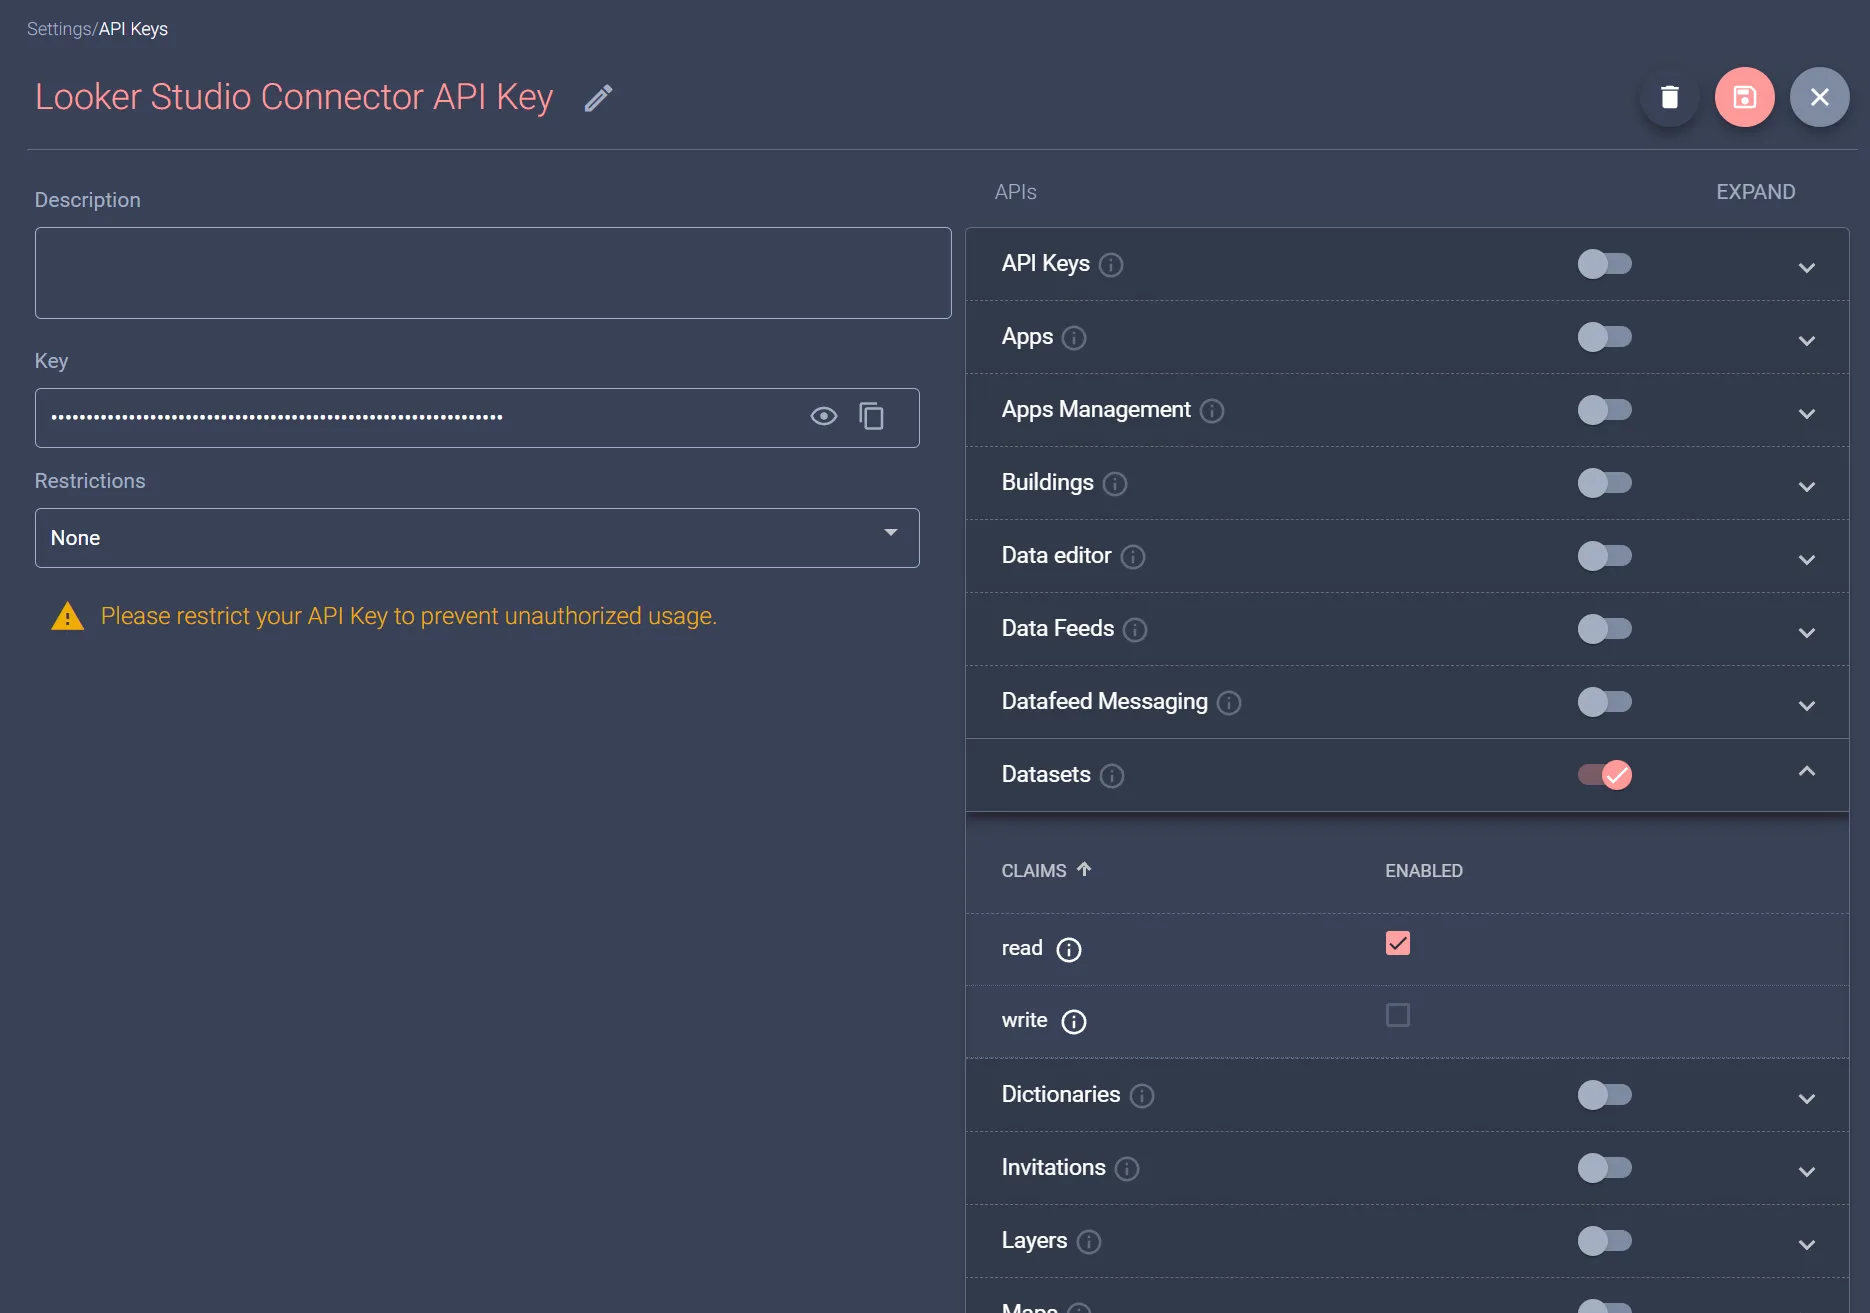Enable the API Keys toggle
The height and width of the screenshot is (1313, 1870).
tap(1604, 264)
